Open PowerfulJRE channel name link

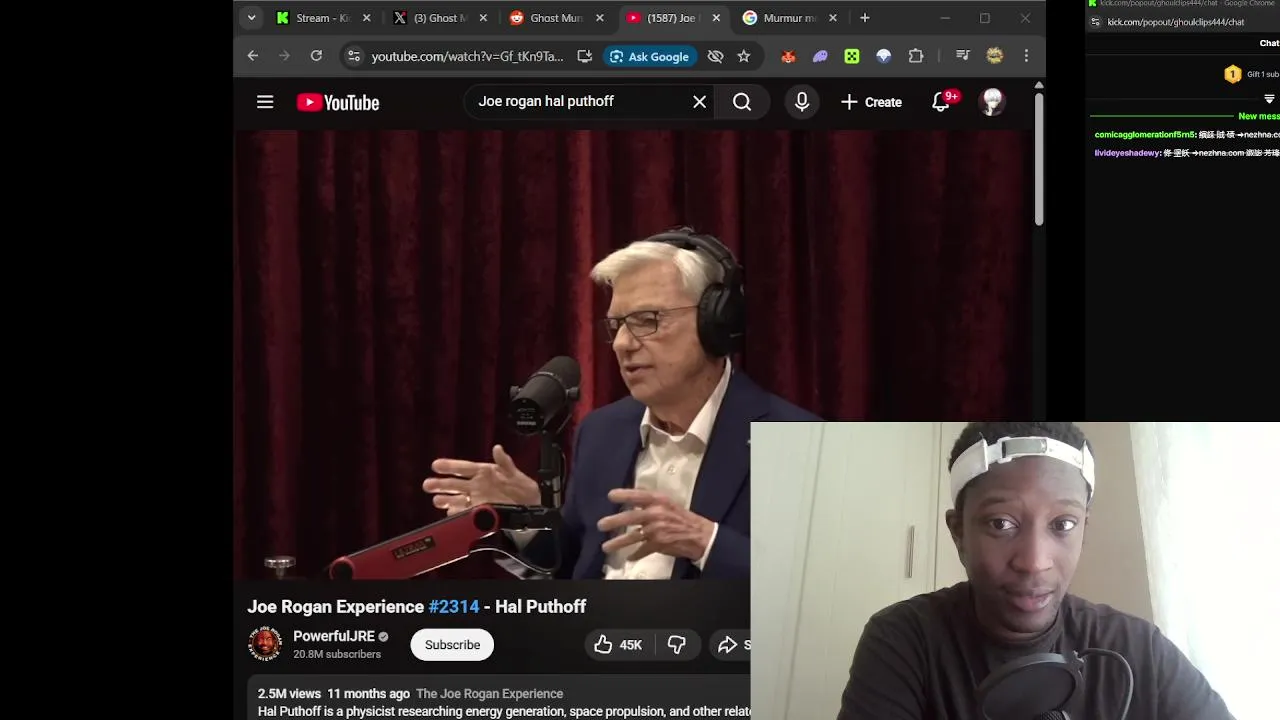pos(334,636)
